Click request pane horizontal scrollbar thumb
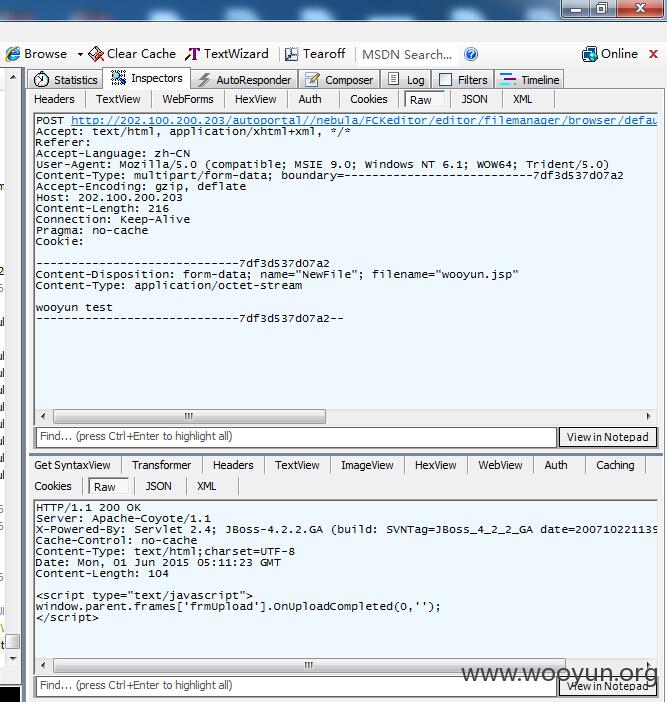The height and width of the screenshot is (702, 667). (189, 416)
